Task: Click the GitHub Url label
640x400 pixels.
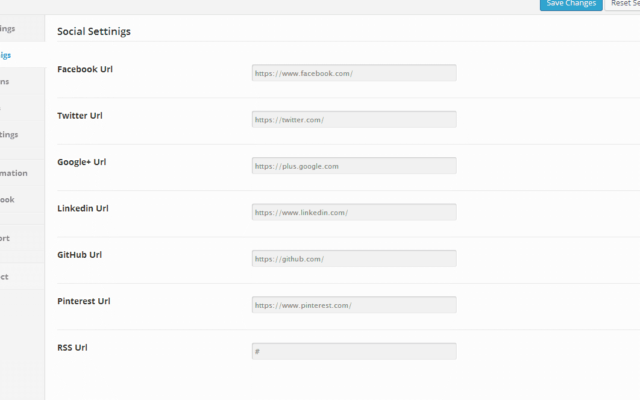Action: [x=80, y=255]
